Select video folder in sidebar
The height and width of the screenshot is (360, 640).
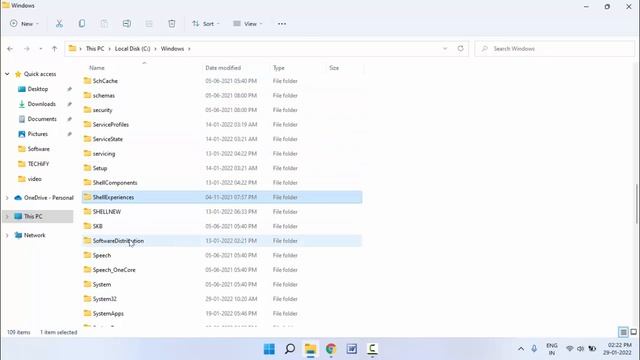[x=34, y=179]
